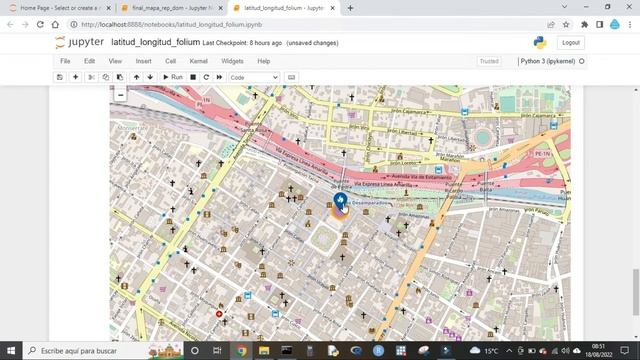Open a new browser tab
Screen dimensions: 640x360
[x=350, y=8]
